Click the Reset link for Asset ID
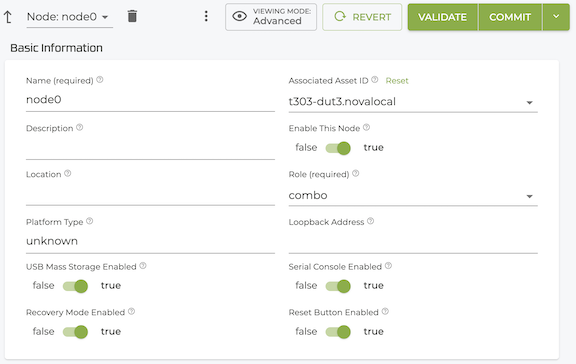The height and width of the screenshot is (364, 576). (x=397, y=81)
